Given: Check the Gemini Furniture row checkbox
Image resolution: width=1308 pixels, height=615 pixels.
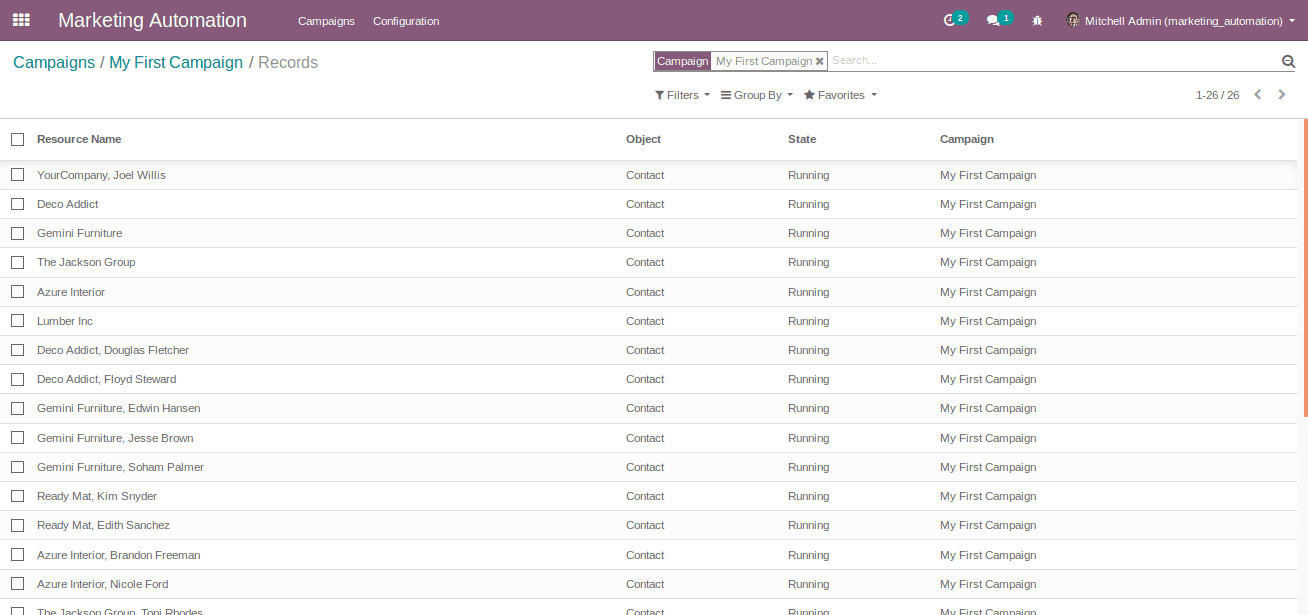Looking at the screenshot, I should 18,233.
